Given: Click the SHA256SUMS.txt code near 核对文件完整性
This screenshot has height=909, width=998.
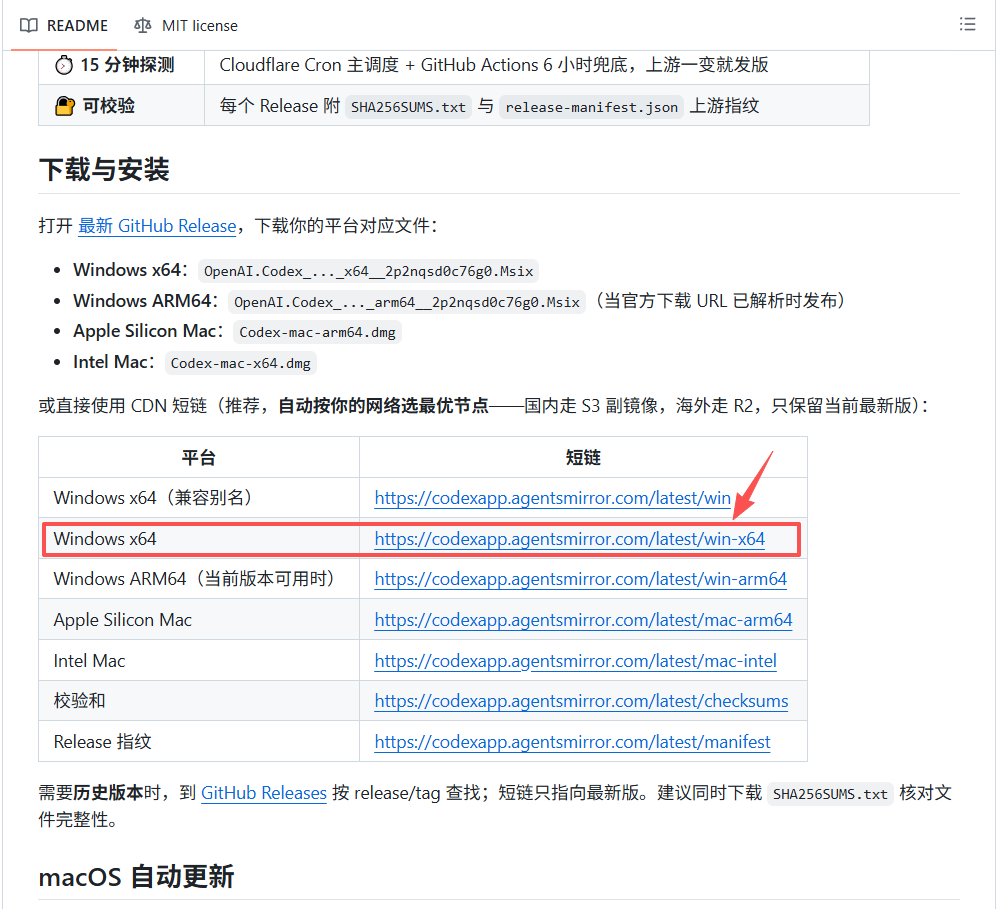Looking at the screenshot, I should coord(830,794).
